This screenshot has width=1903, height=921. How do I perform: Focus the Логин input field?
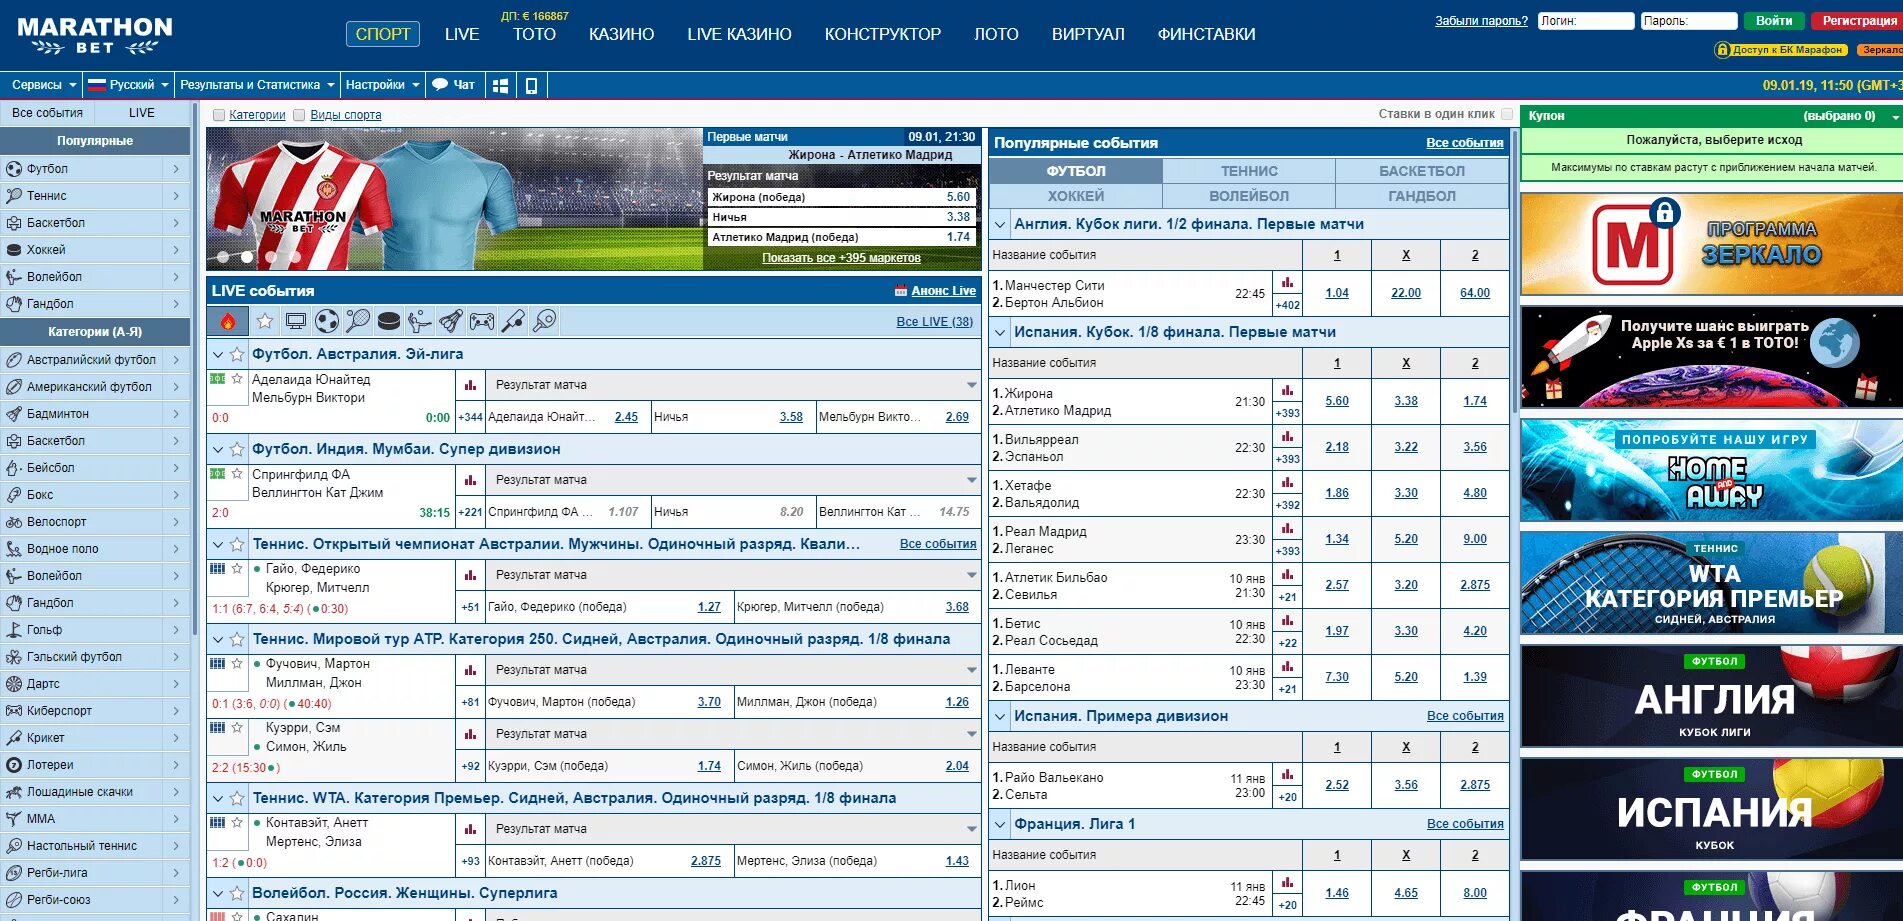(1586, 21)
